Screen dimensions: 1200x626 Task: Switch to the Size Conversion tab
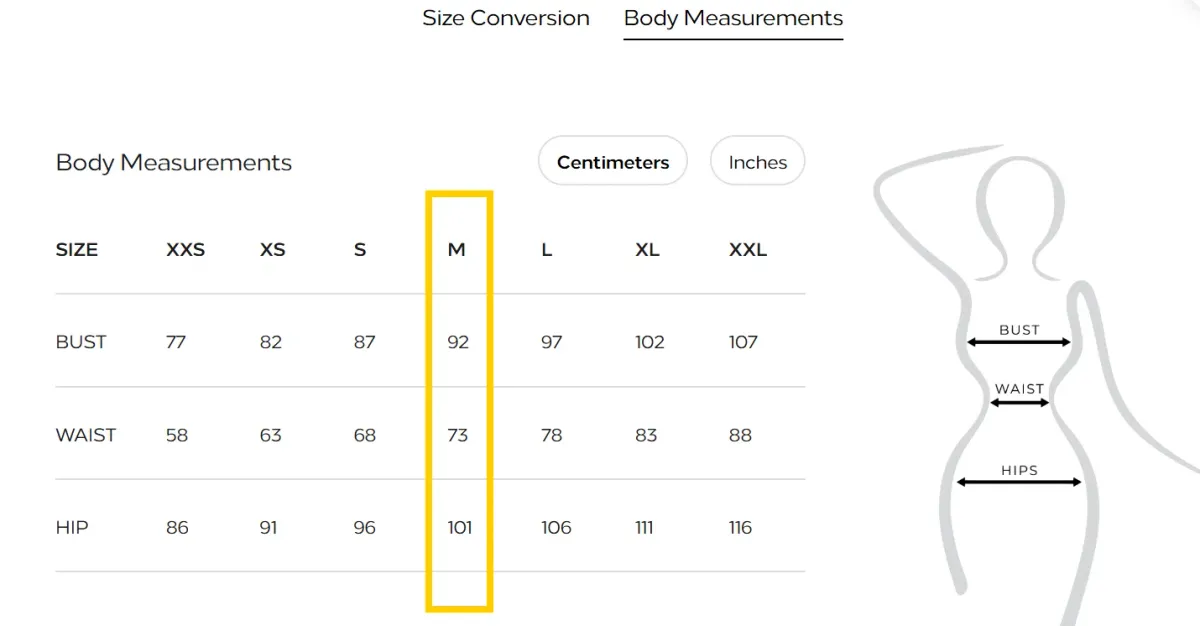click(506, 18)
